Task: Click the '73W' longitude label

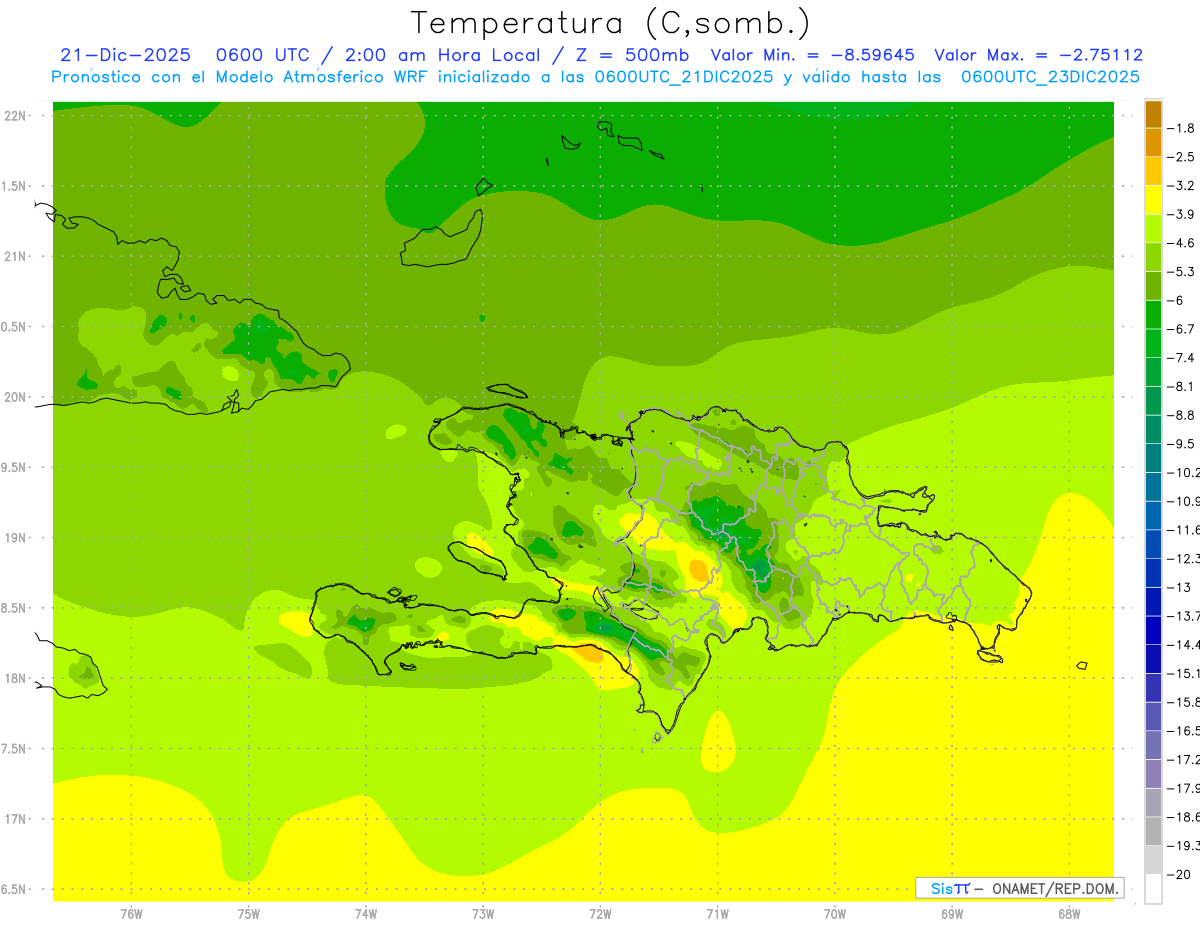Action: click(x=483, y=914)
